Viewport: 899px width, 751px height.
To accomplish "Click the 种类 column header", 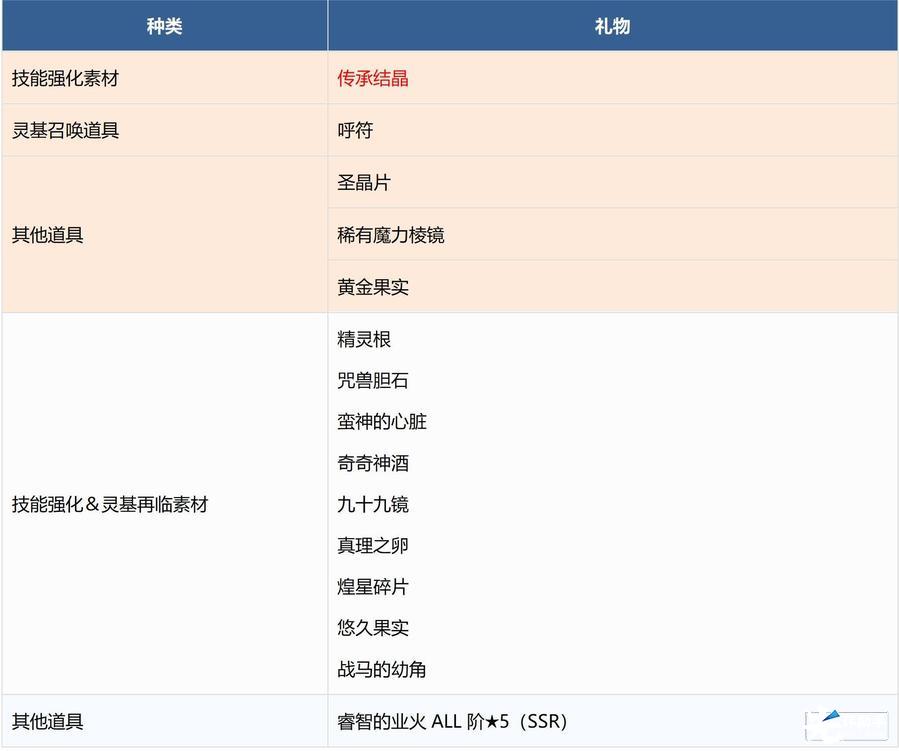I will 164,26.
